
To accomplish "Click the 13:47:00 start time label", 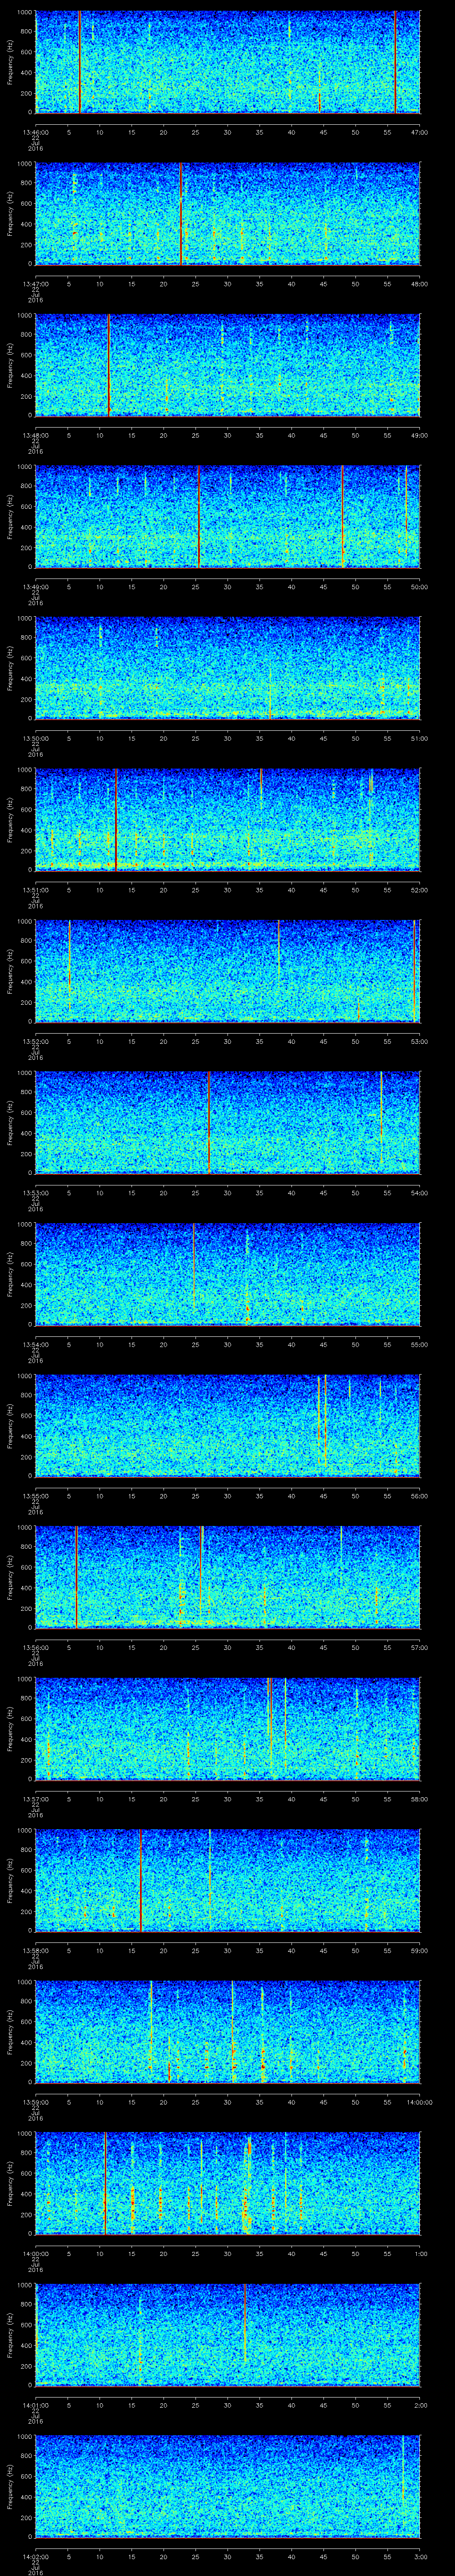I will tap(36, 284).
